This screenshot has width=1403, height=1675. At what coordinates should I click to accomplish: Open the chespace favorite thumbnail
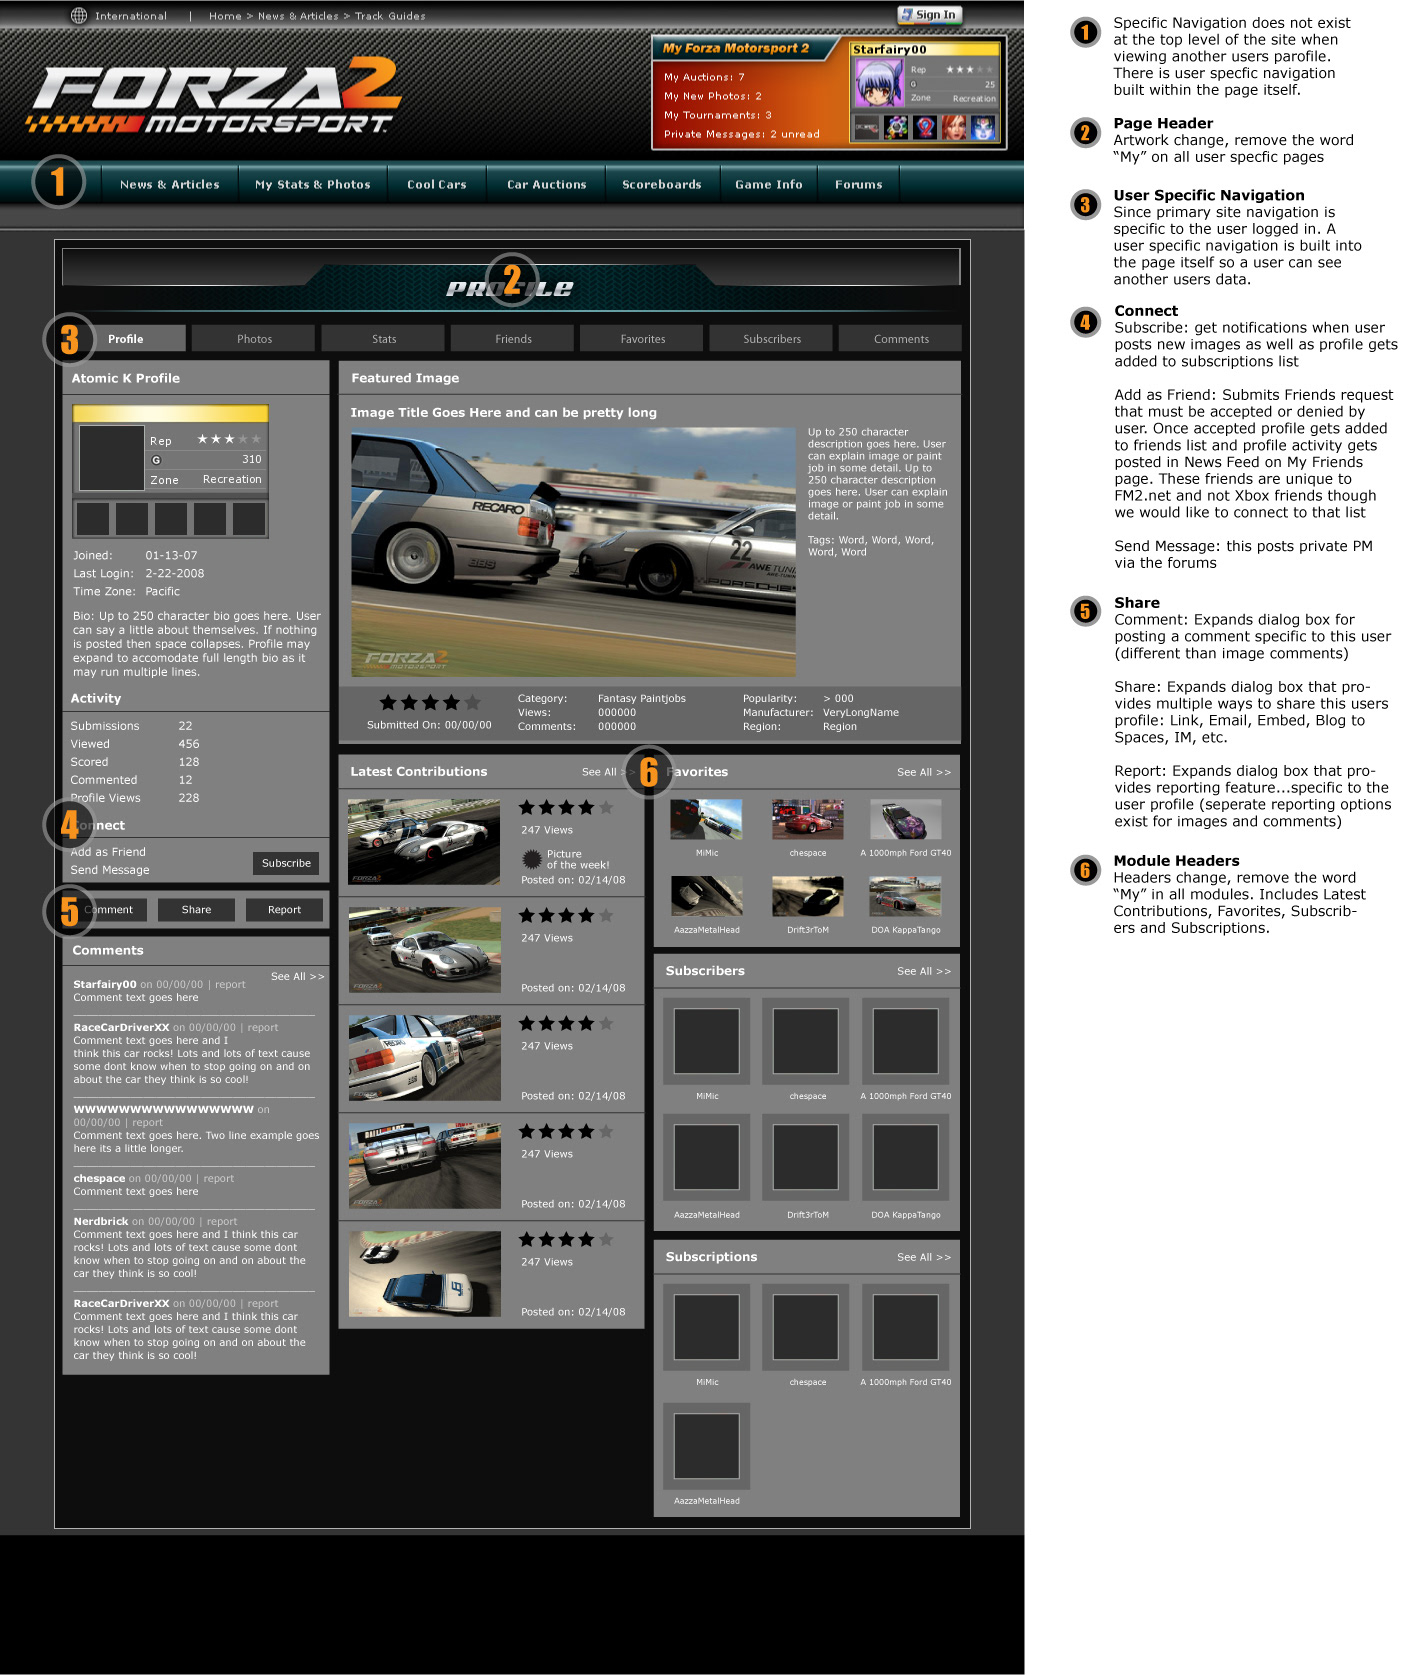(x=807, y=819)
